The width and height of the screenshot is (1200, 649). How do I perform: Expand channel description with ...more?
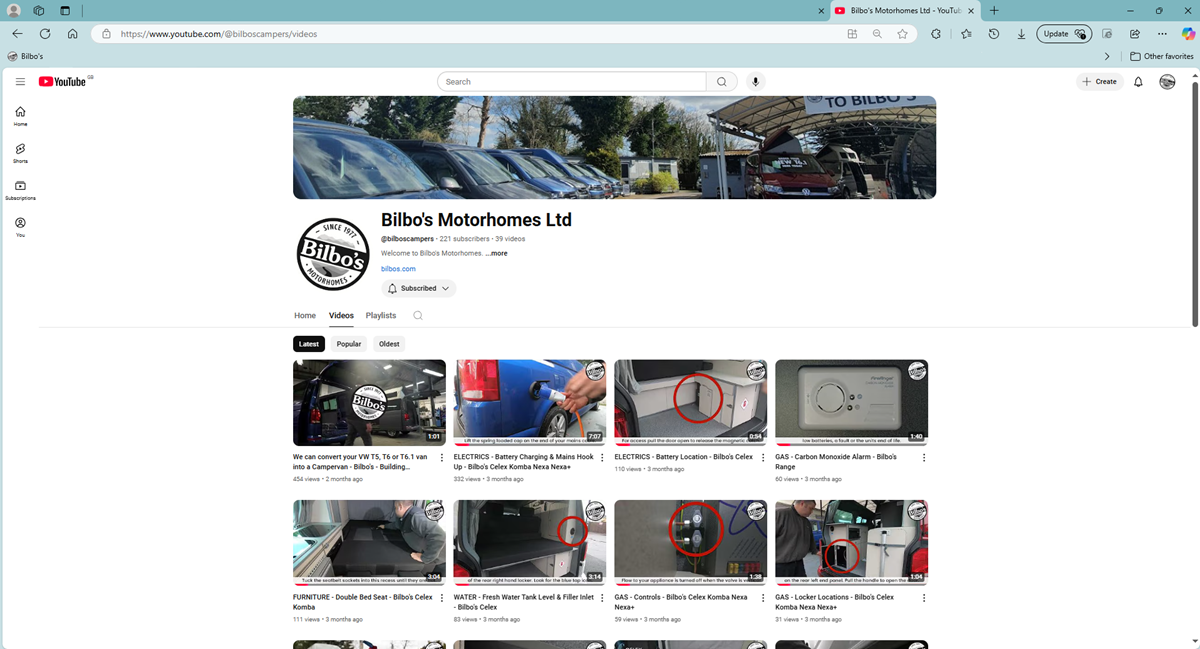[x=497, y=254]
